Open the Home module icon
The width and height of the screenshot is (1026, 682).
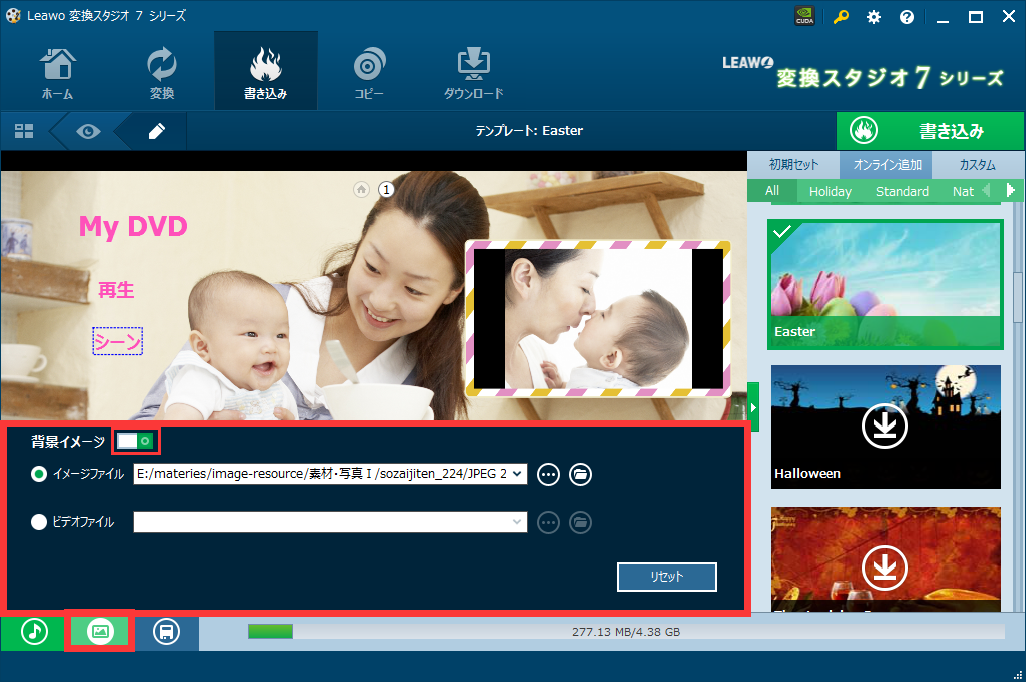[x=57, y=71]
